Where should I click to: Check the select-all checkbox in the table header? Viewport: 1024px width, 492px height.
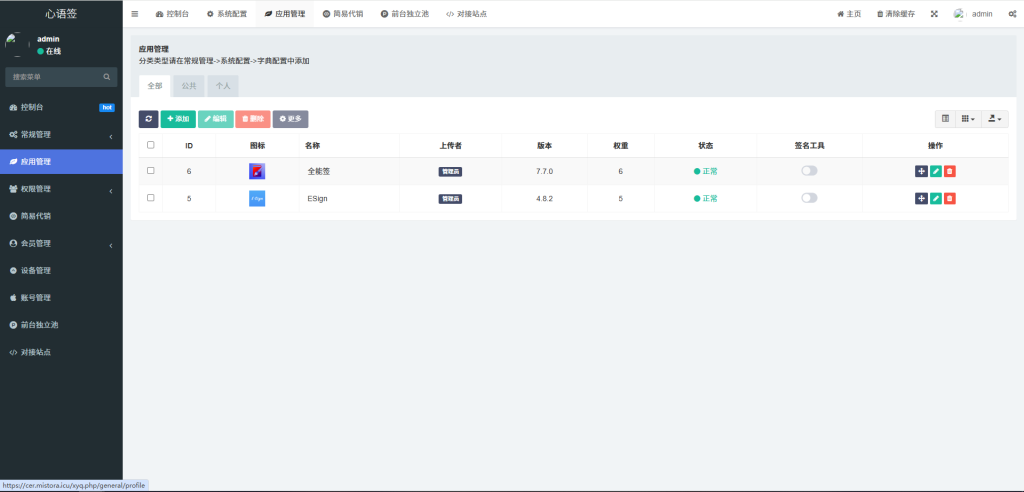[151, 145]
